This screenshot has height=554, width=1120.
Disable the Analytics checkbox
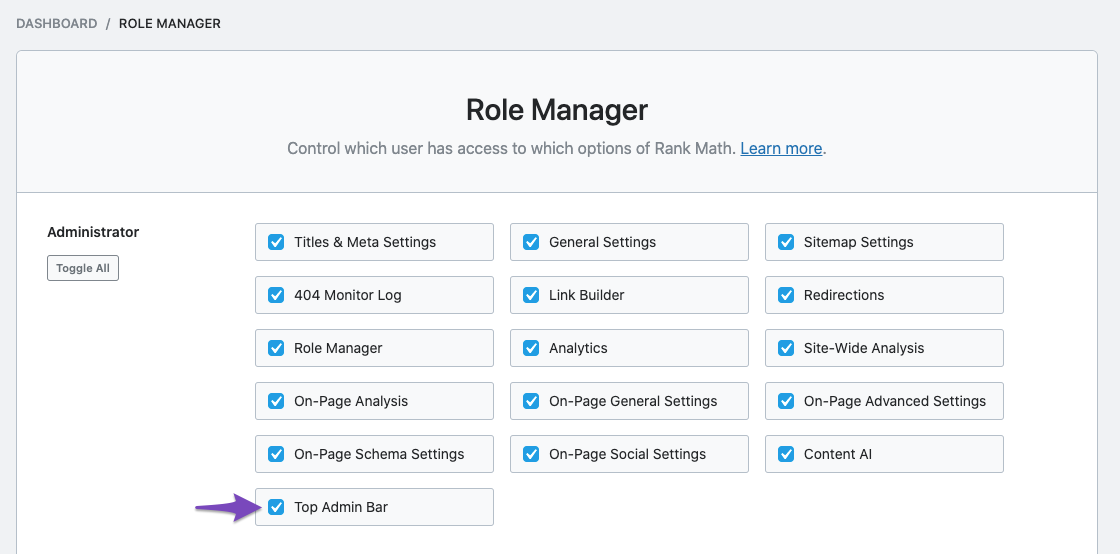pos(531,348)
